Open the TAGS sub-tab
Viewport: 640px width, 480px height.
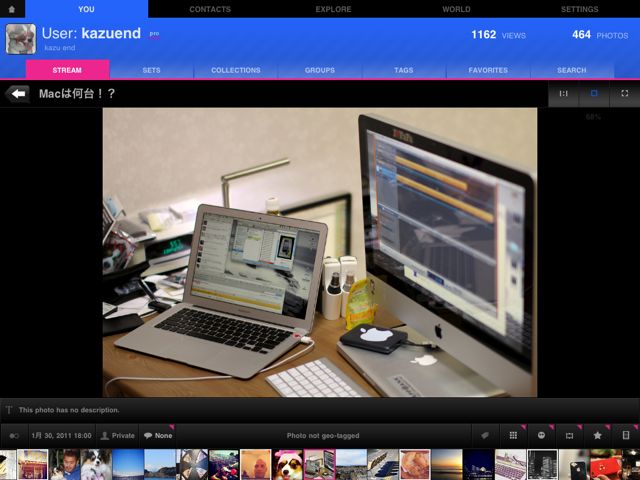[x=404, y=70]
